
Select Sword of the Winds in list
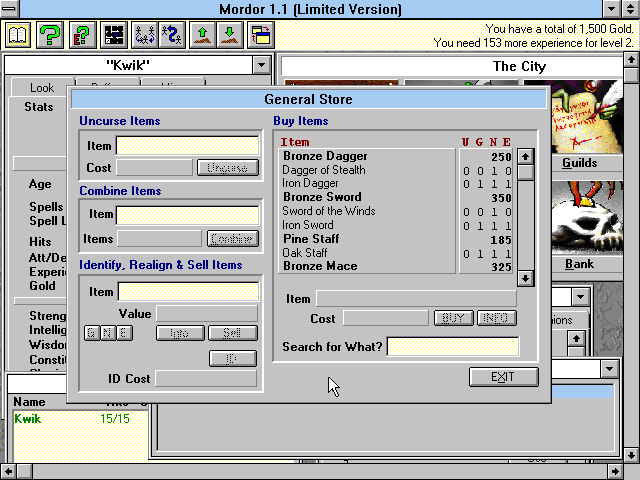tap(367, 211)
